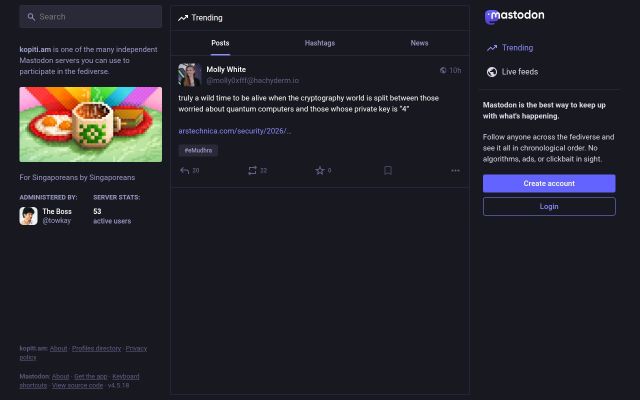
Task: Click the Mastodon logo
Action: 514,16
